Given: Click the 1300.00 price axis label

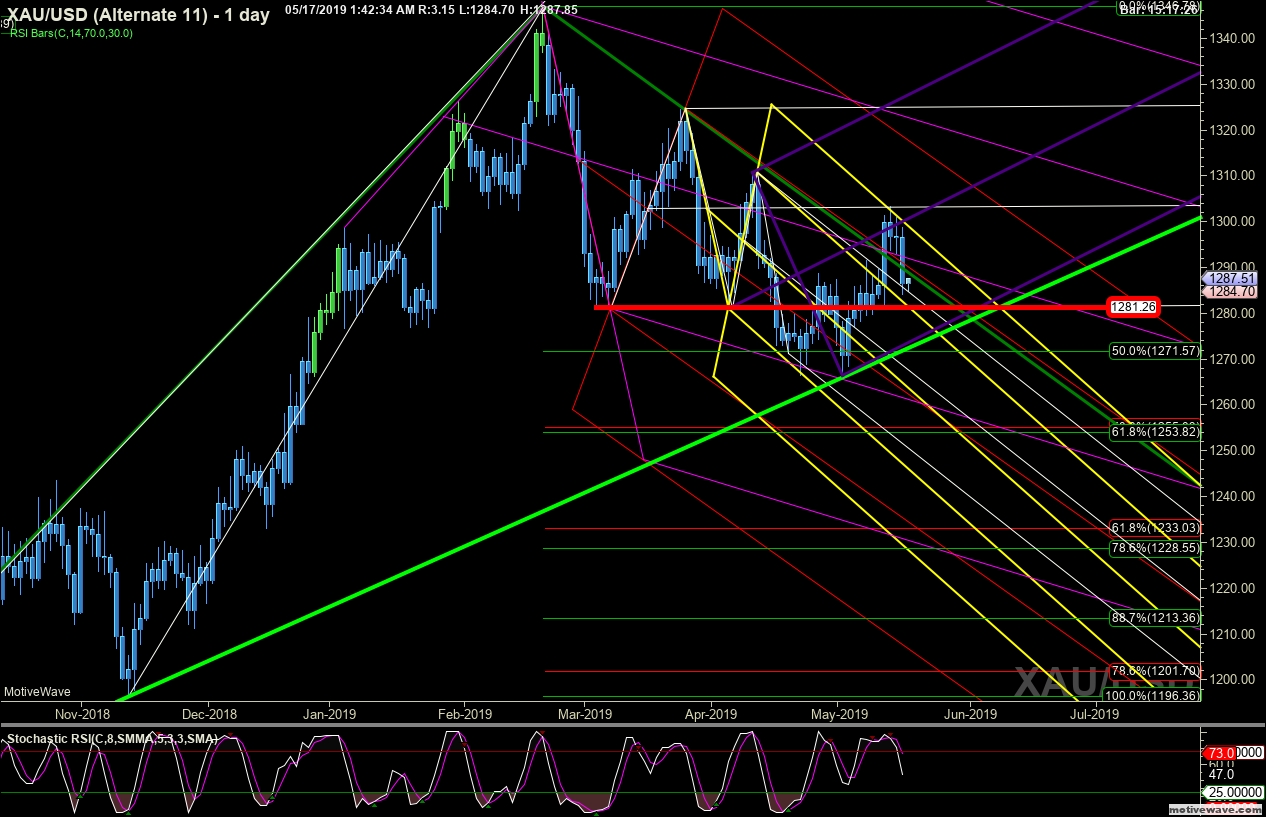Looking at the screenshot, I should [x=1233, y=221].
